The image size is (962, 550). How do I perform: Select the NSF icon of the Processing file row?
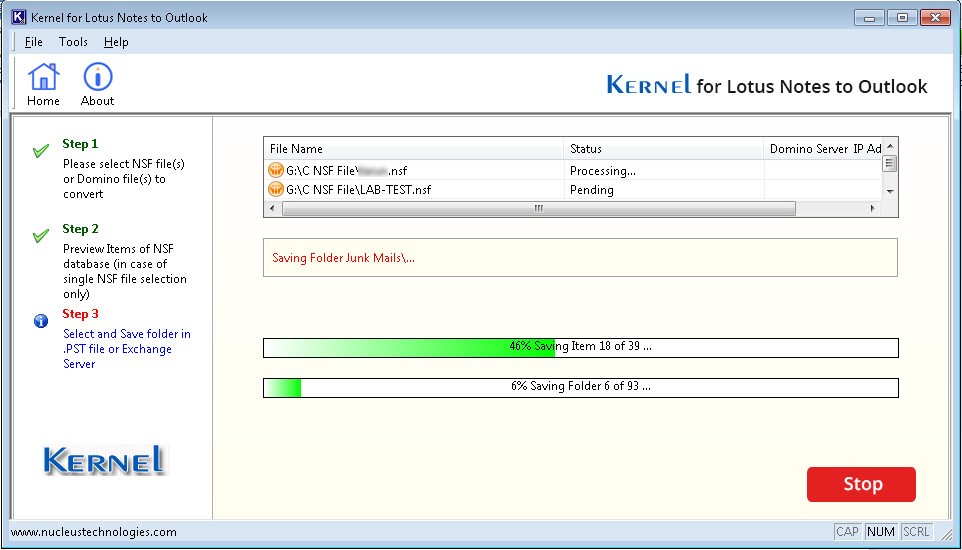275,170
